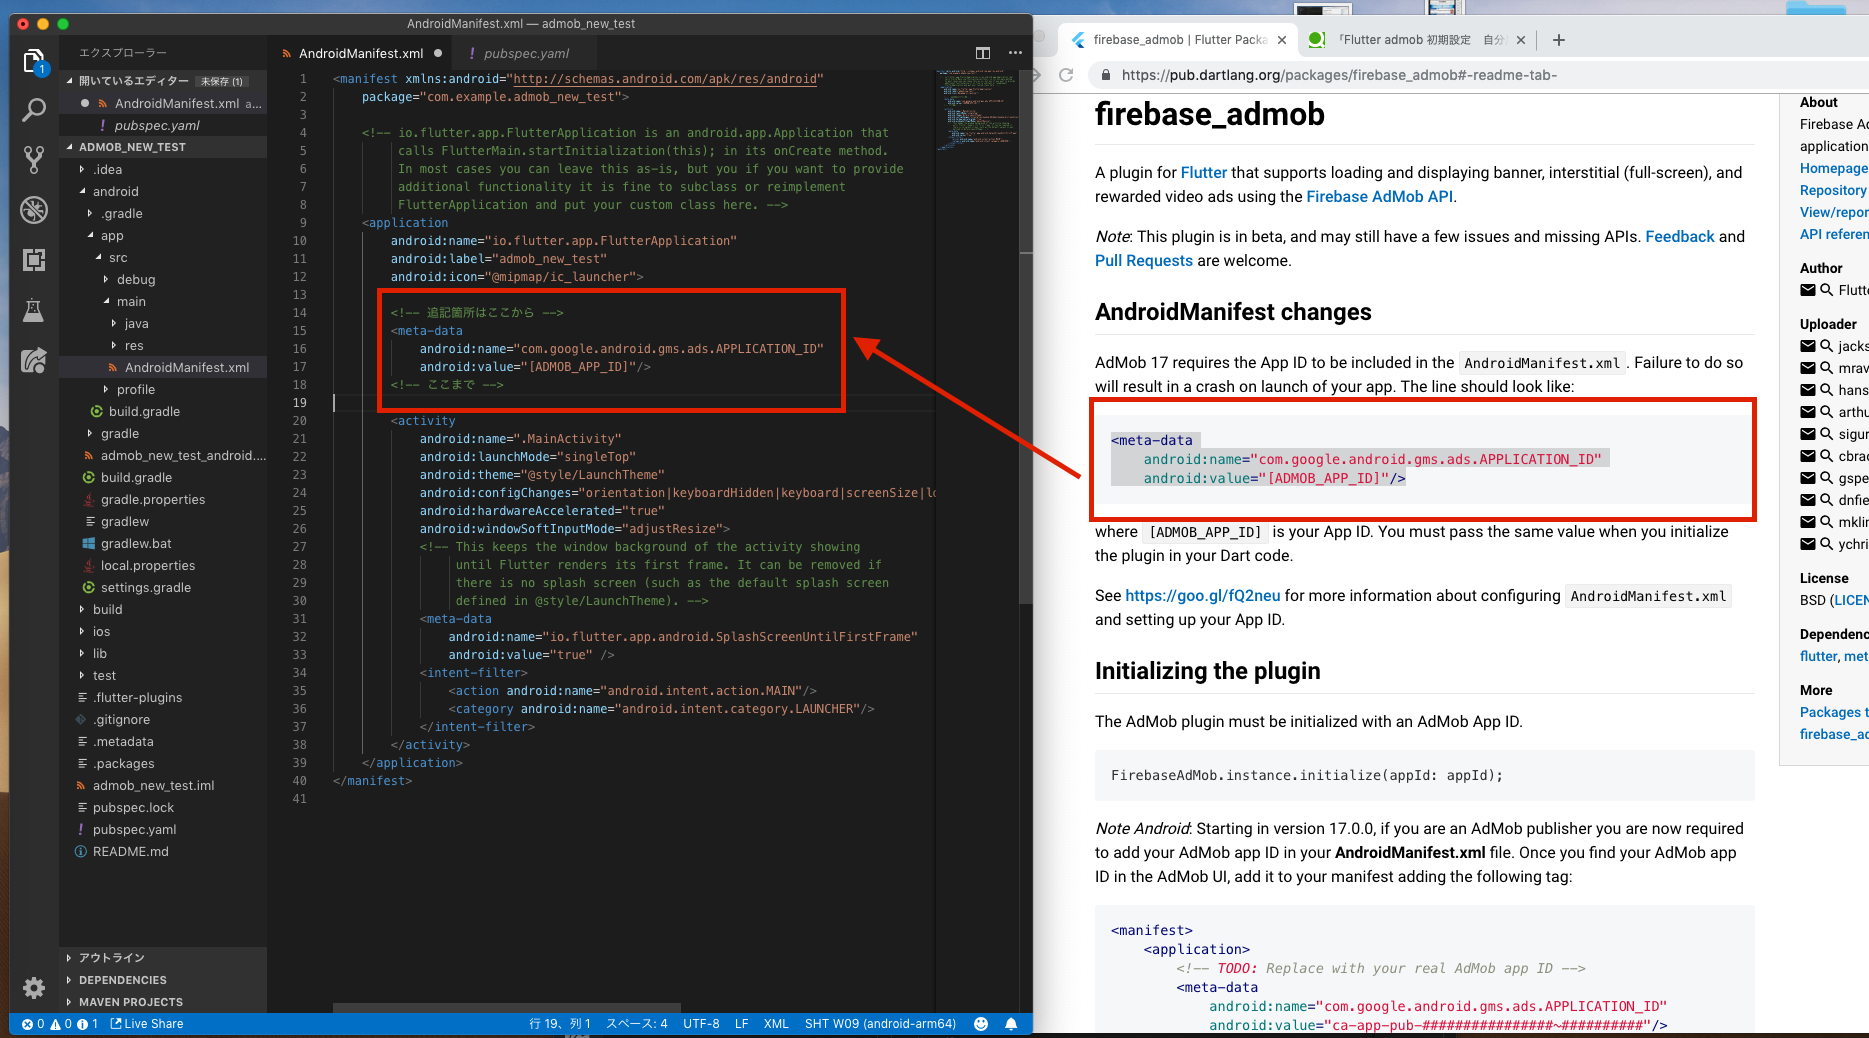Switch to the pubspec.yaml editor tab

(526, 53)
